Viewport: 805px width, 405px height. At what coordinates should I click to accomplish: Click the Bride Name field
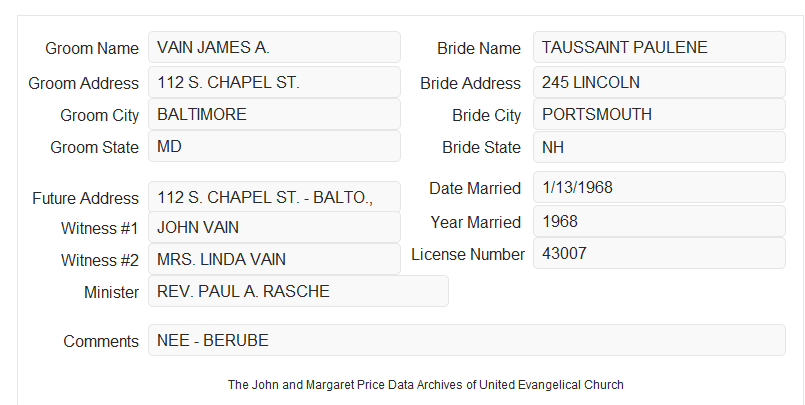pos(659,47)
